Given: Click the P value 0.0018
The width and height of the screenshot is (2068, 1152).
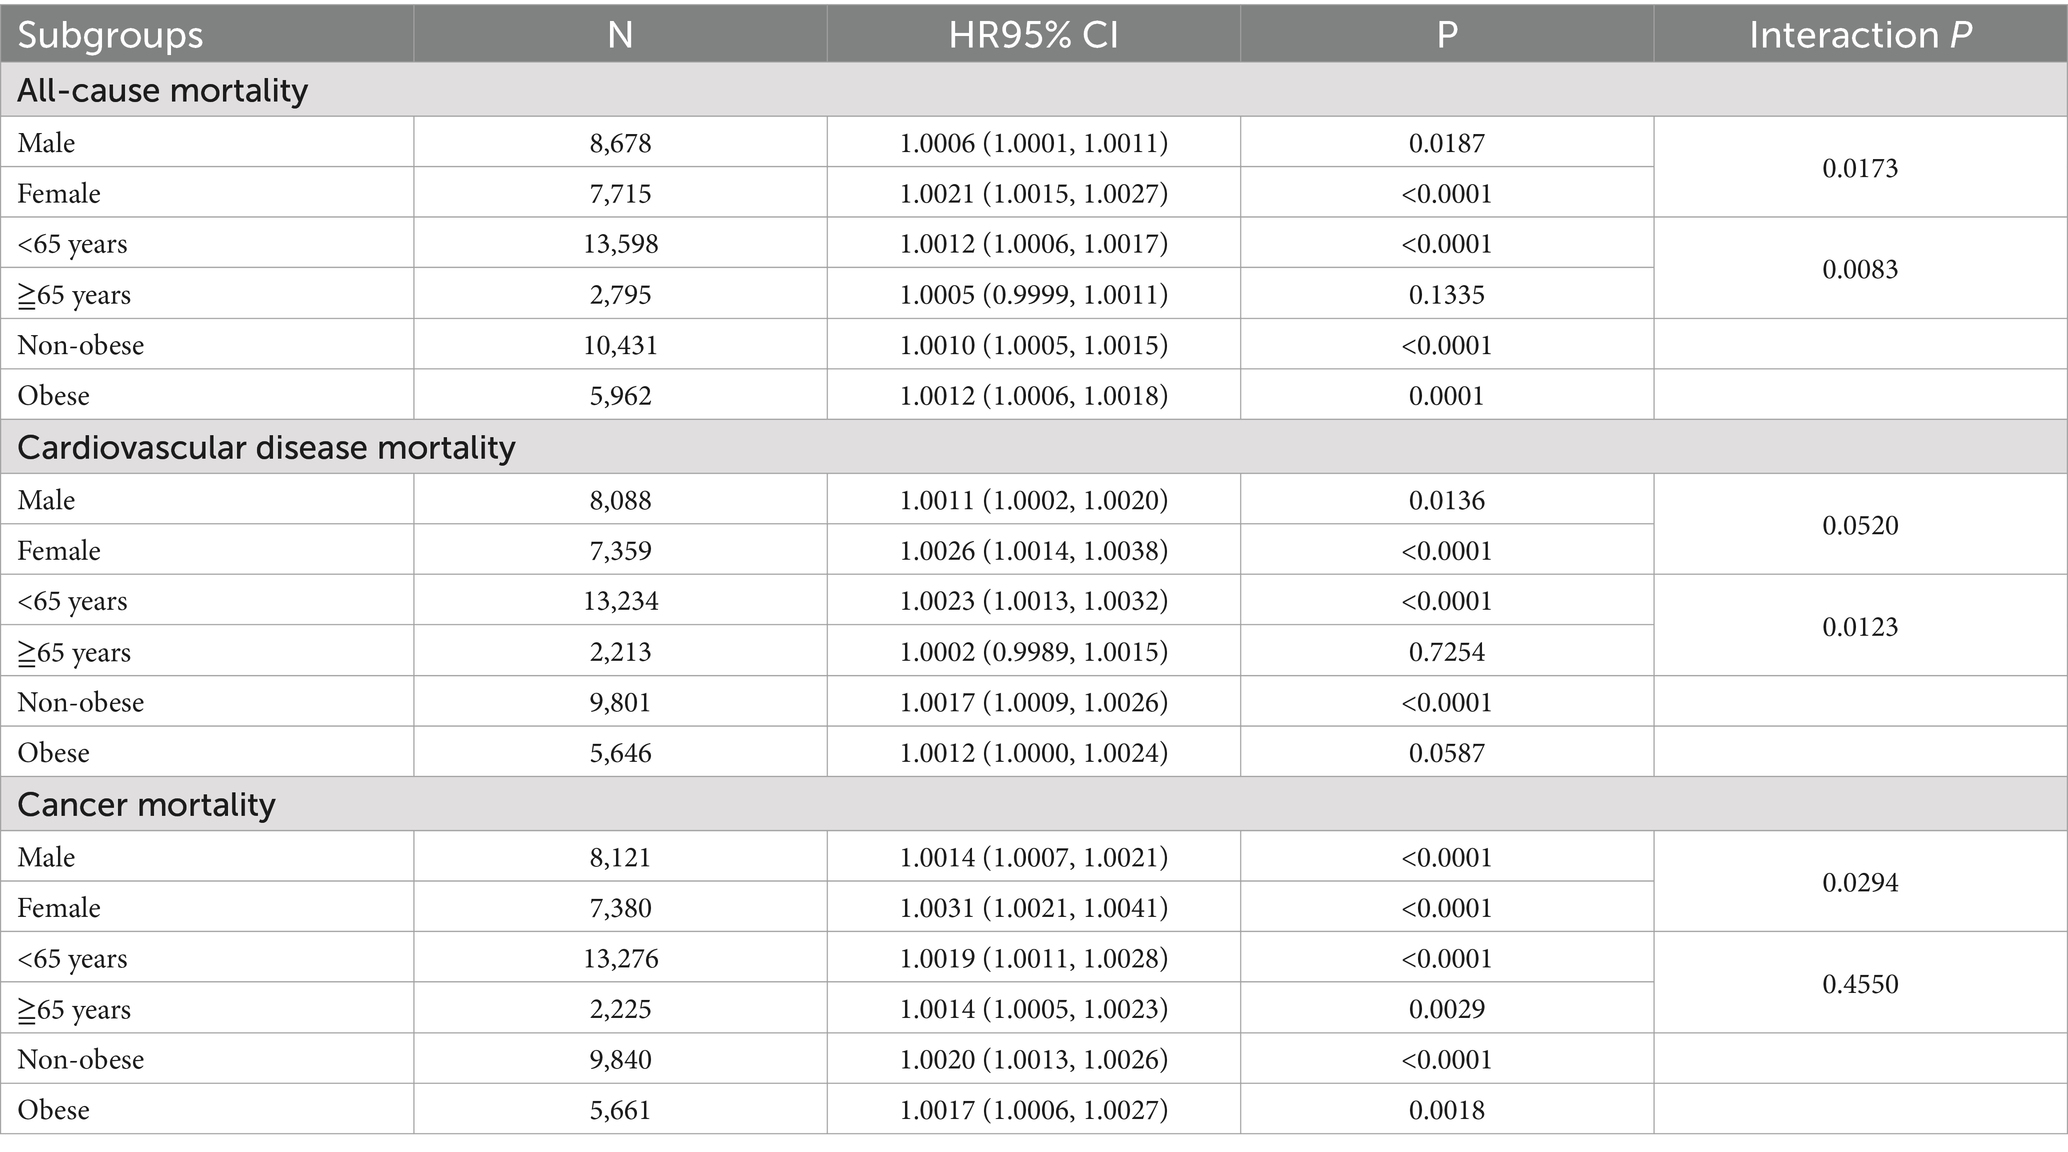Looking at the screenshot, I should [x=1446, y=1110].
